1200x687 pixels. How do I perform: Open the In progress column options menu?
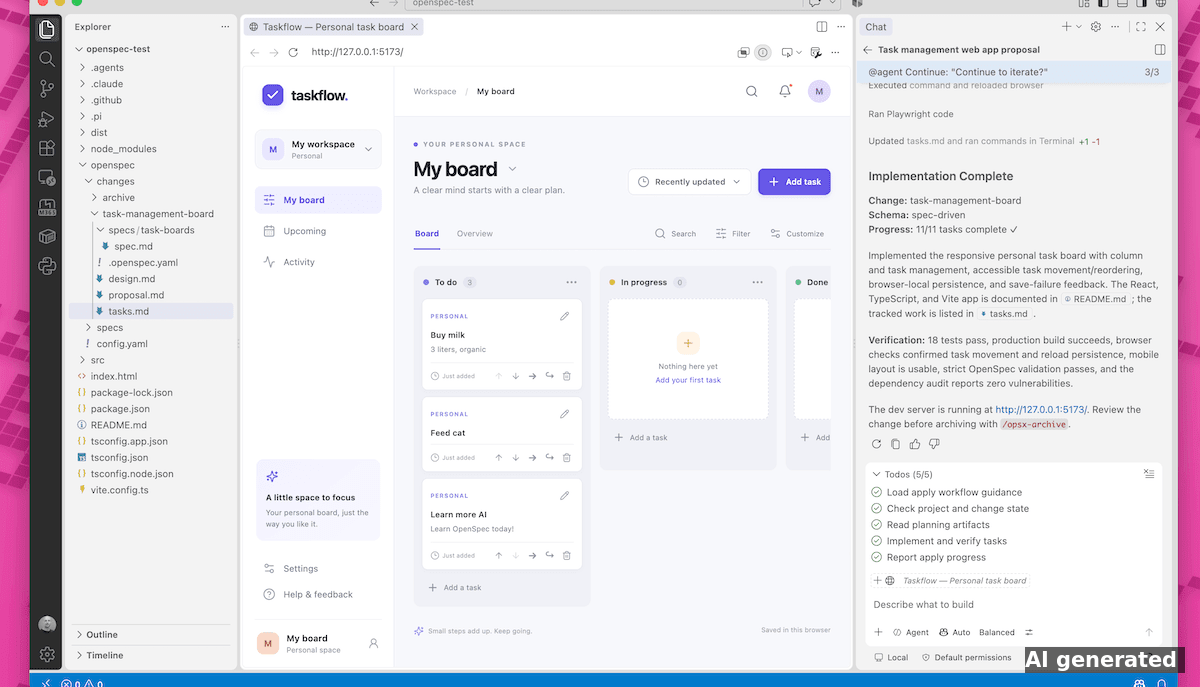coord(757,282)
